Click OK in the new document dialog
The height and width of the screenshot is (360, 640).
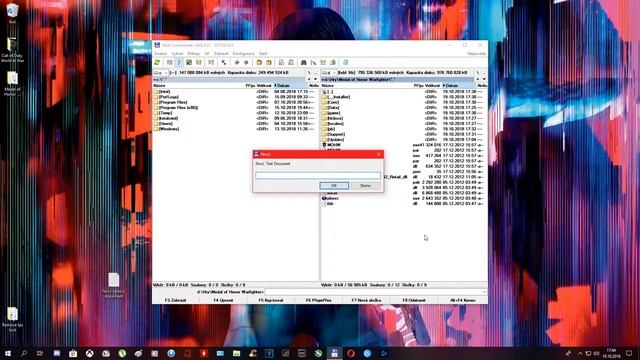point(334,186)
